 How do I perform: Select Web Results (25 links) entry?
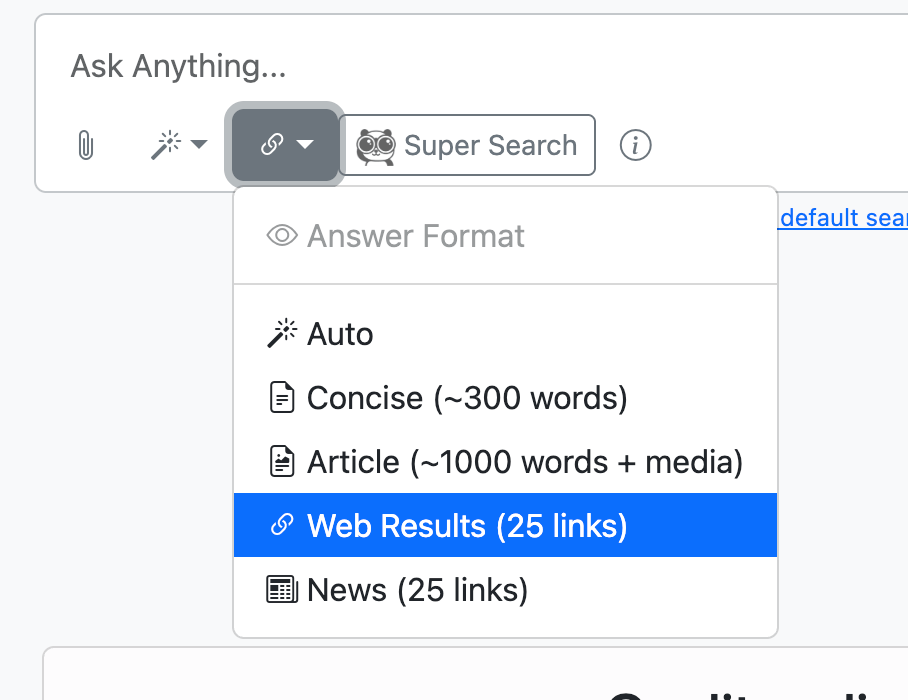coord(467,526)
